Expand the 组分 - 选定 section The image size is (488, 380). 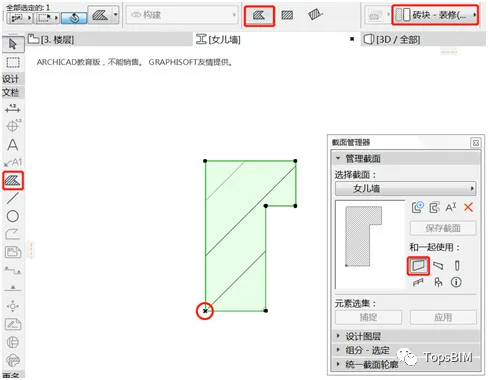pyautogui.click(x=406, y=350)
